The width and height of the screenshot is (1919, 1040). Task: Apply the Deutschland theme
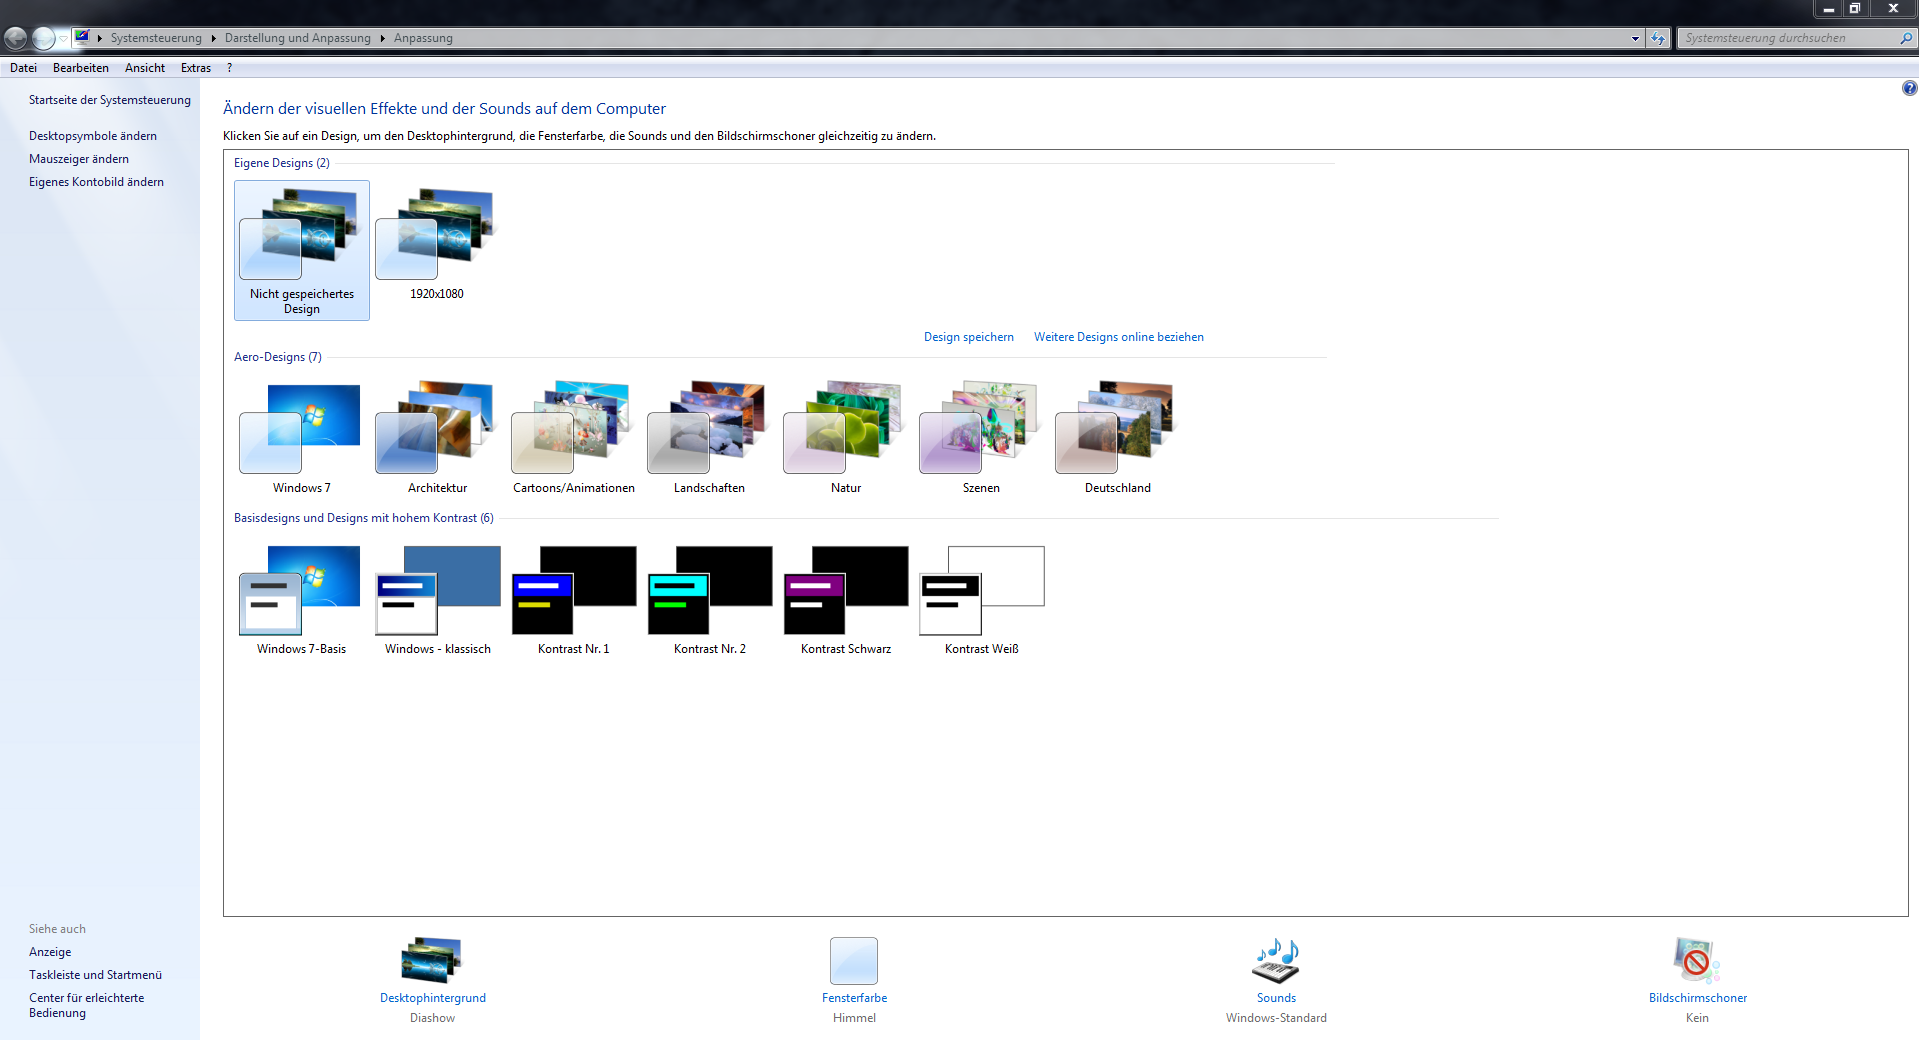(1117, 437)
